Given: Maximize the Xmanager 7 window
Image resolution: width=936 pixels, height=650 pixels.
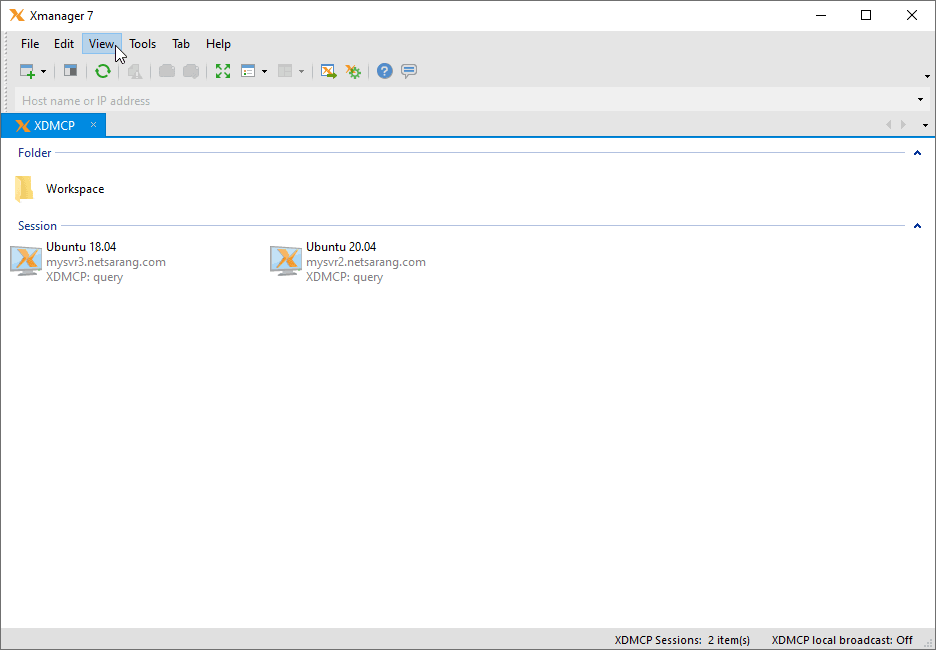Looking at the screenshot, I should tap(866, 16).
